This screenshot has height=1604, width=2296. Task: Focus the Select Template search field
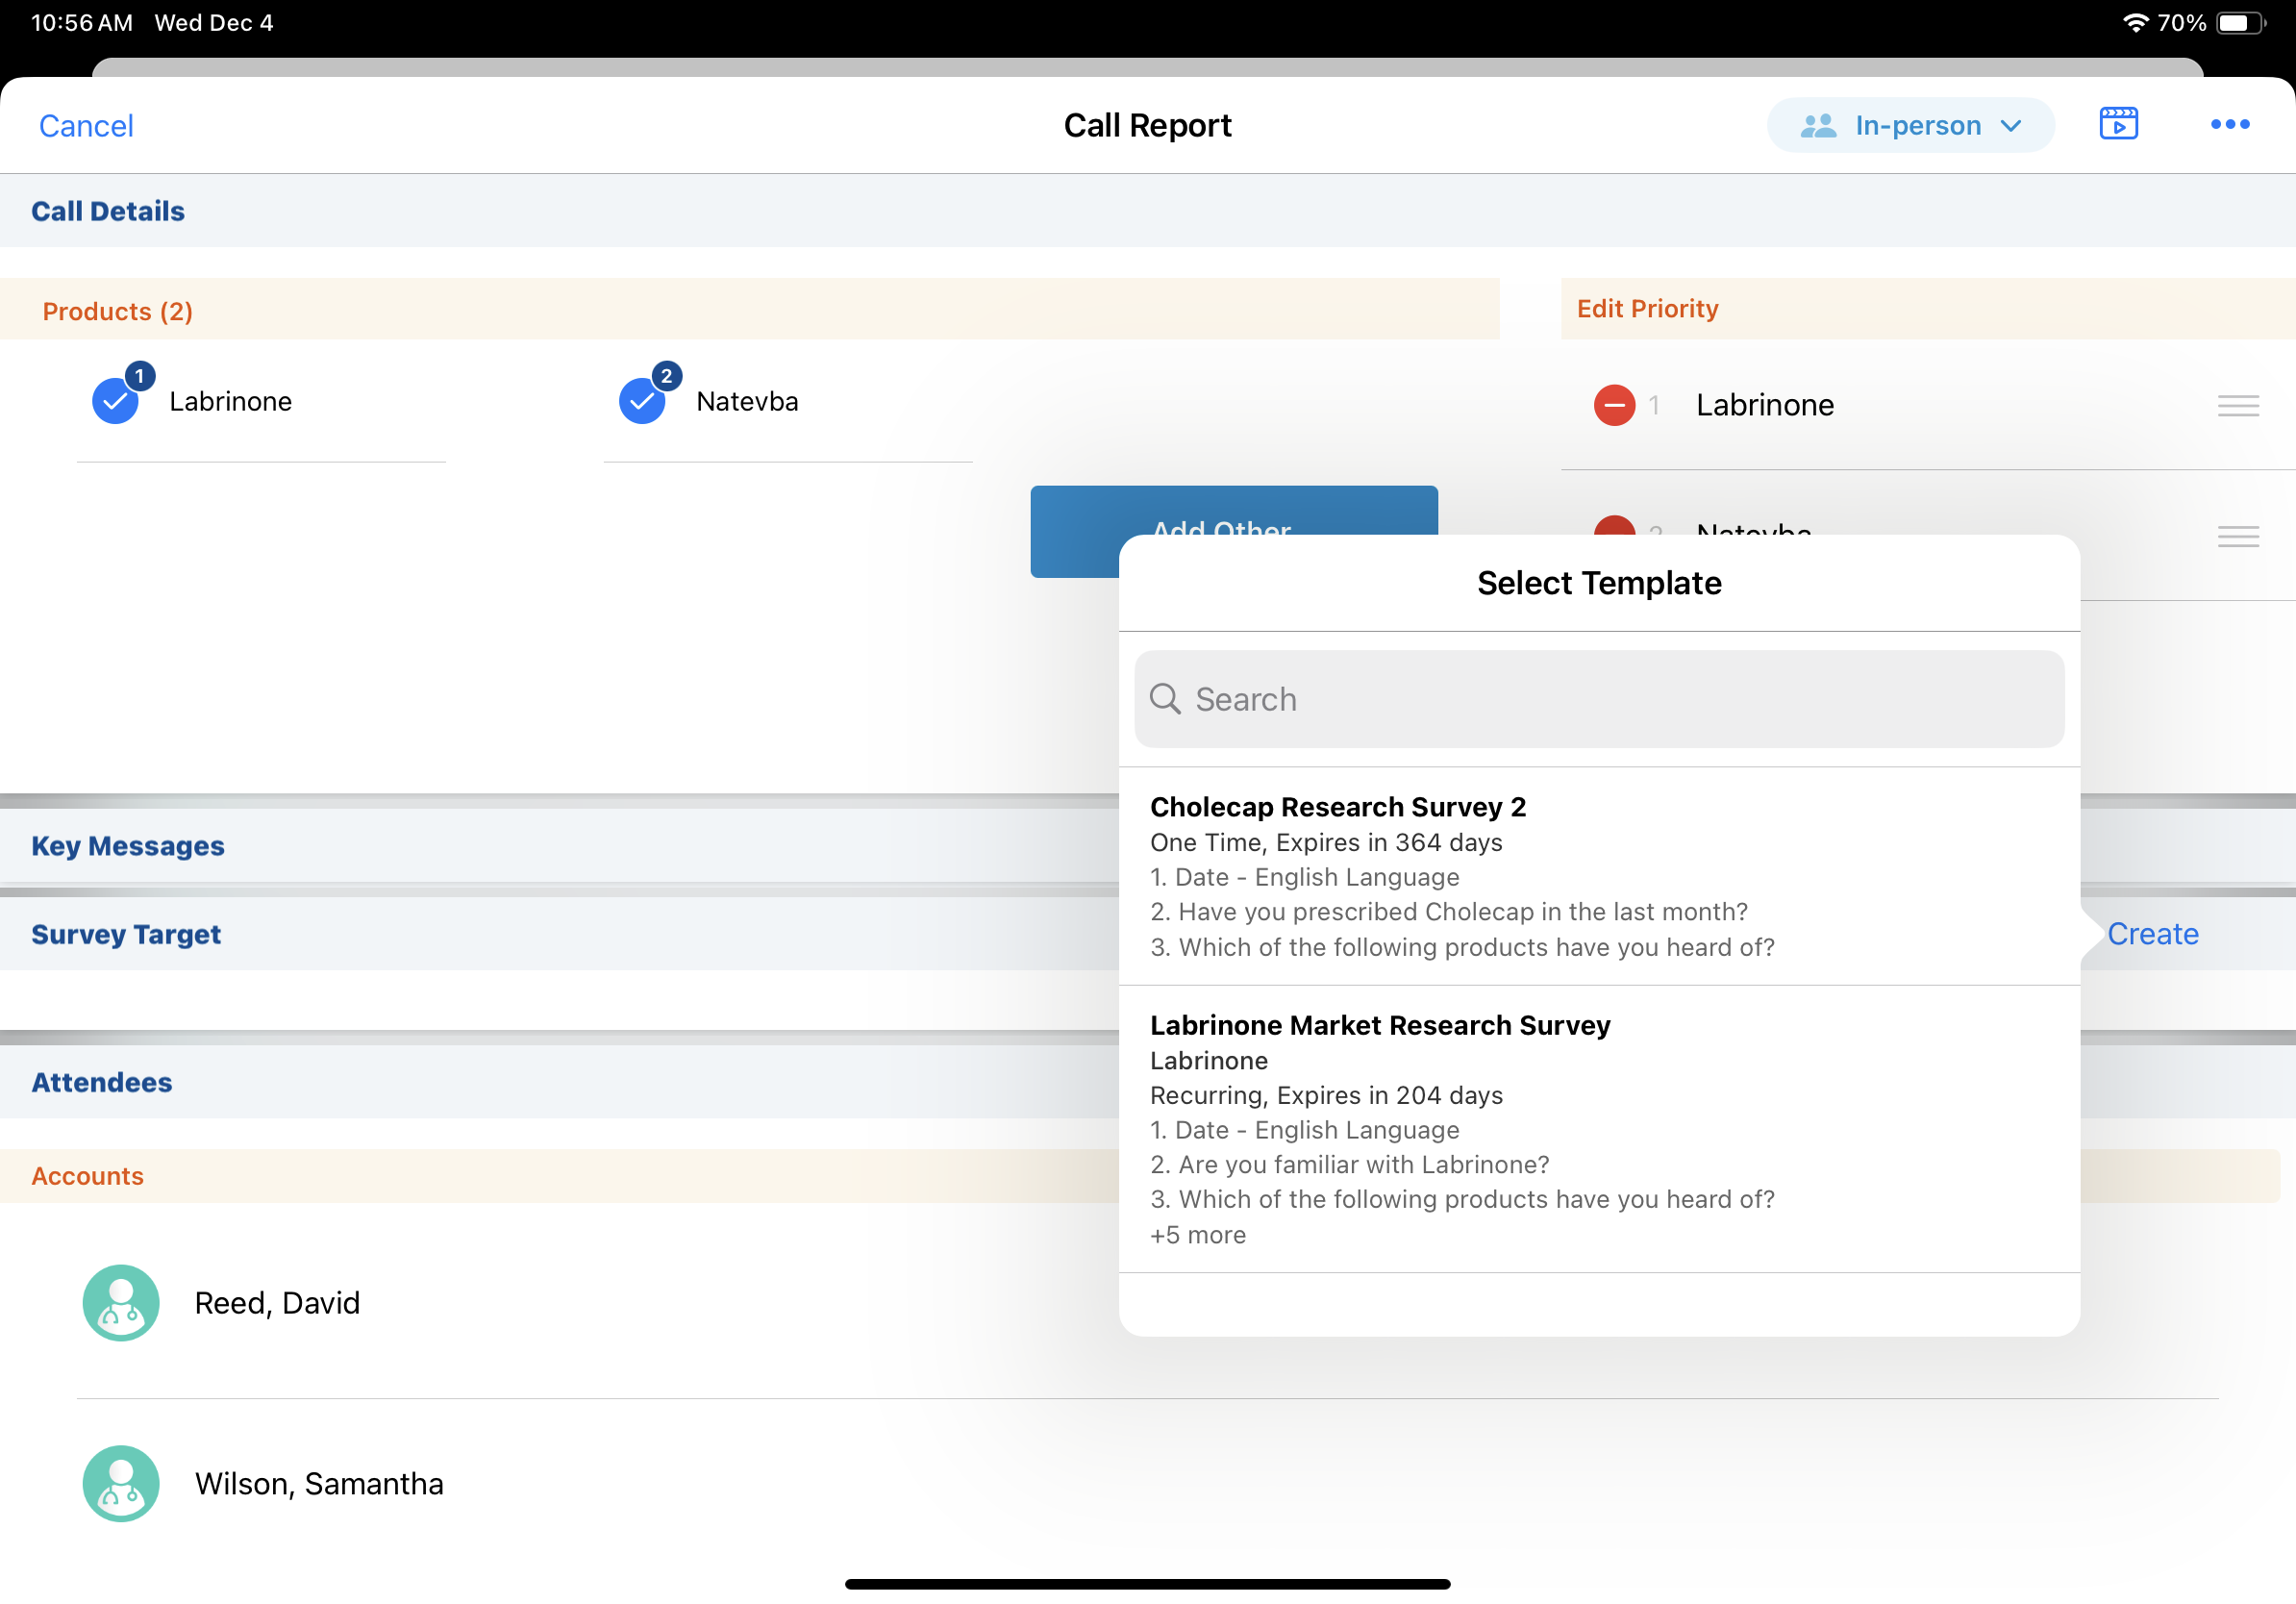(1598, 699)
